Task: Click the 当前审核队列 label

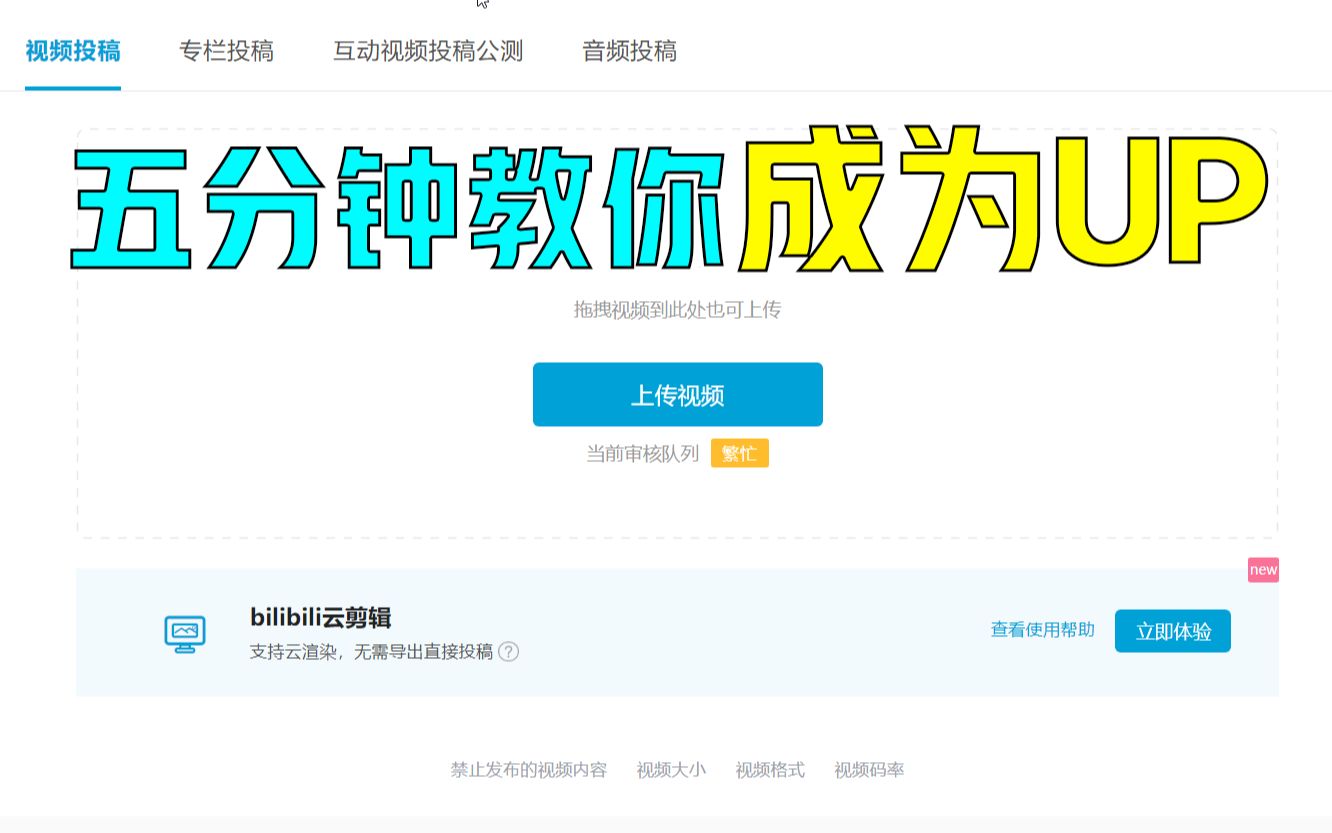Action: (642, 454)
